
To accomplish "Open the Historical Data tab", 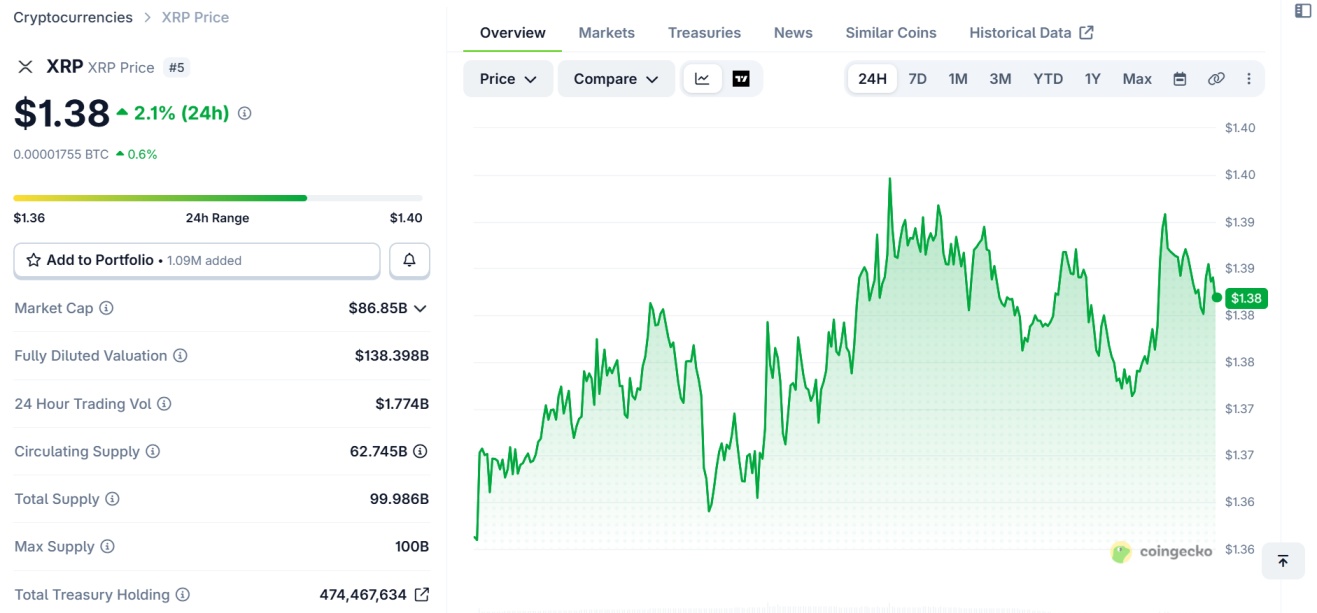I will click(1031, 33).
